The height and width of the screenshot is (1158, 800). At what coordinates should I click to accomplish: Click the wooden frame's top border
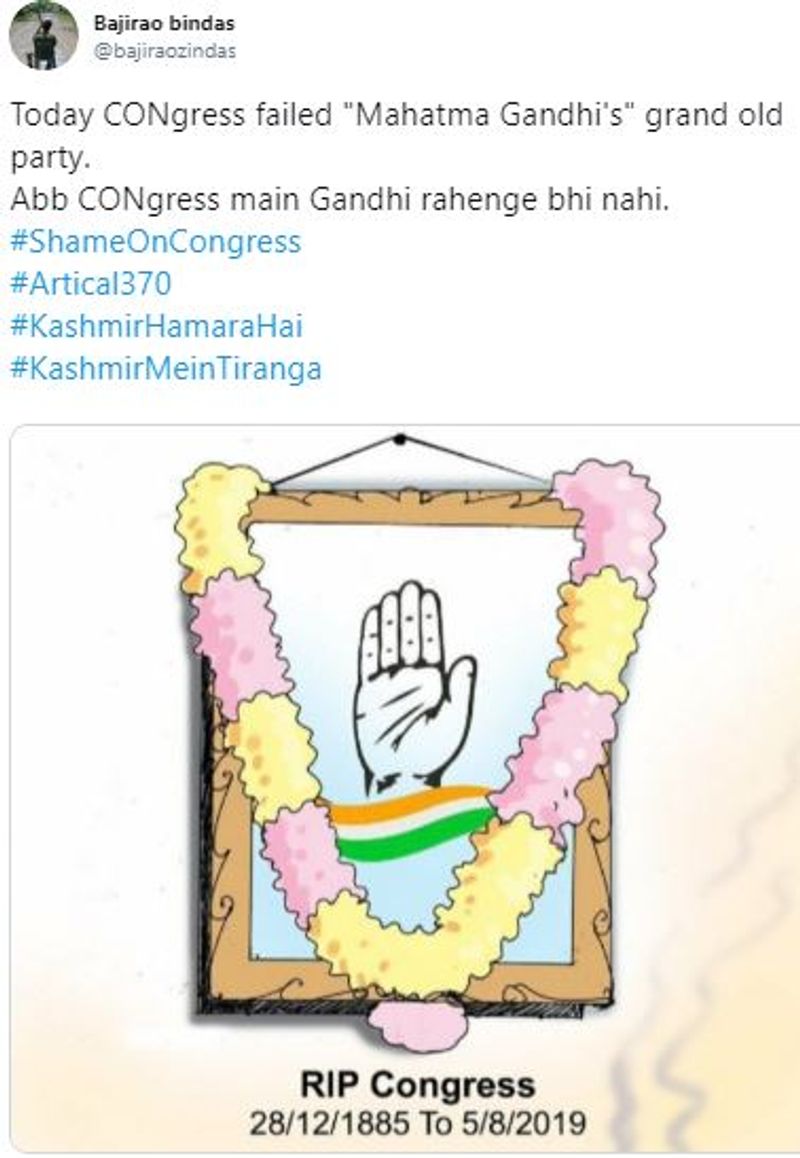[414, 507]
